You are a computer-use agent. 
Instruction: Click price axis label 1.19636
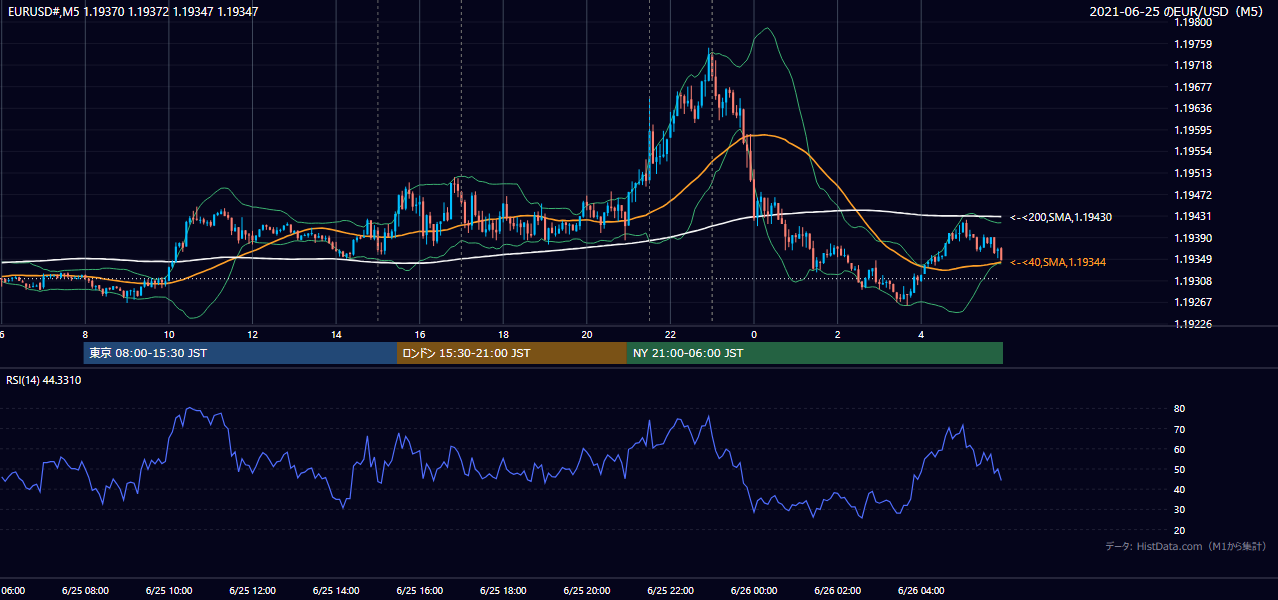(x=1194, y=108)
